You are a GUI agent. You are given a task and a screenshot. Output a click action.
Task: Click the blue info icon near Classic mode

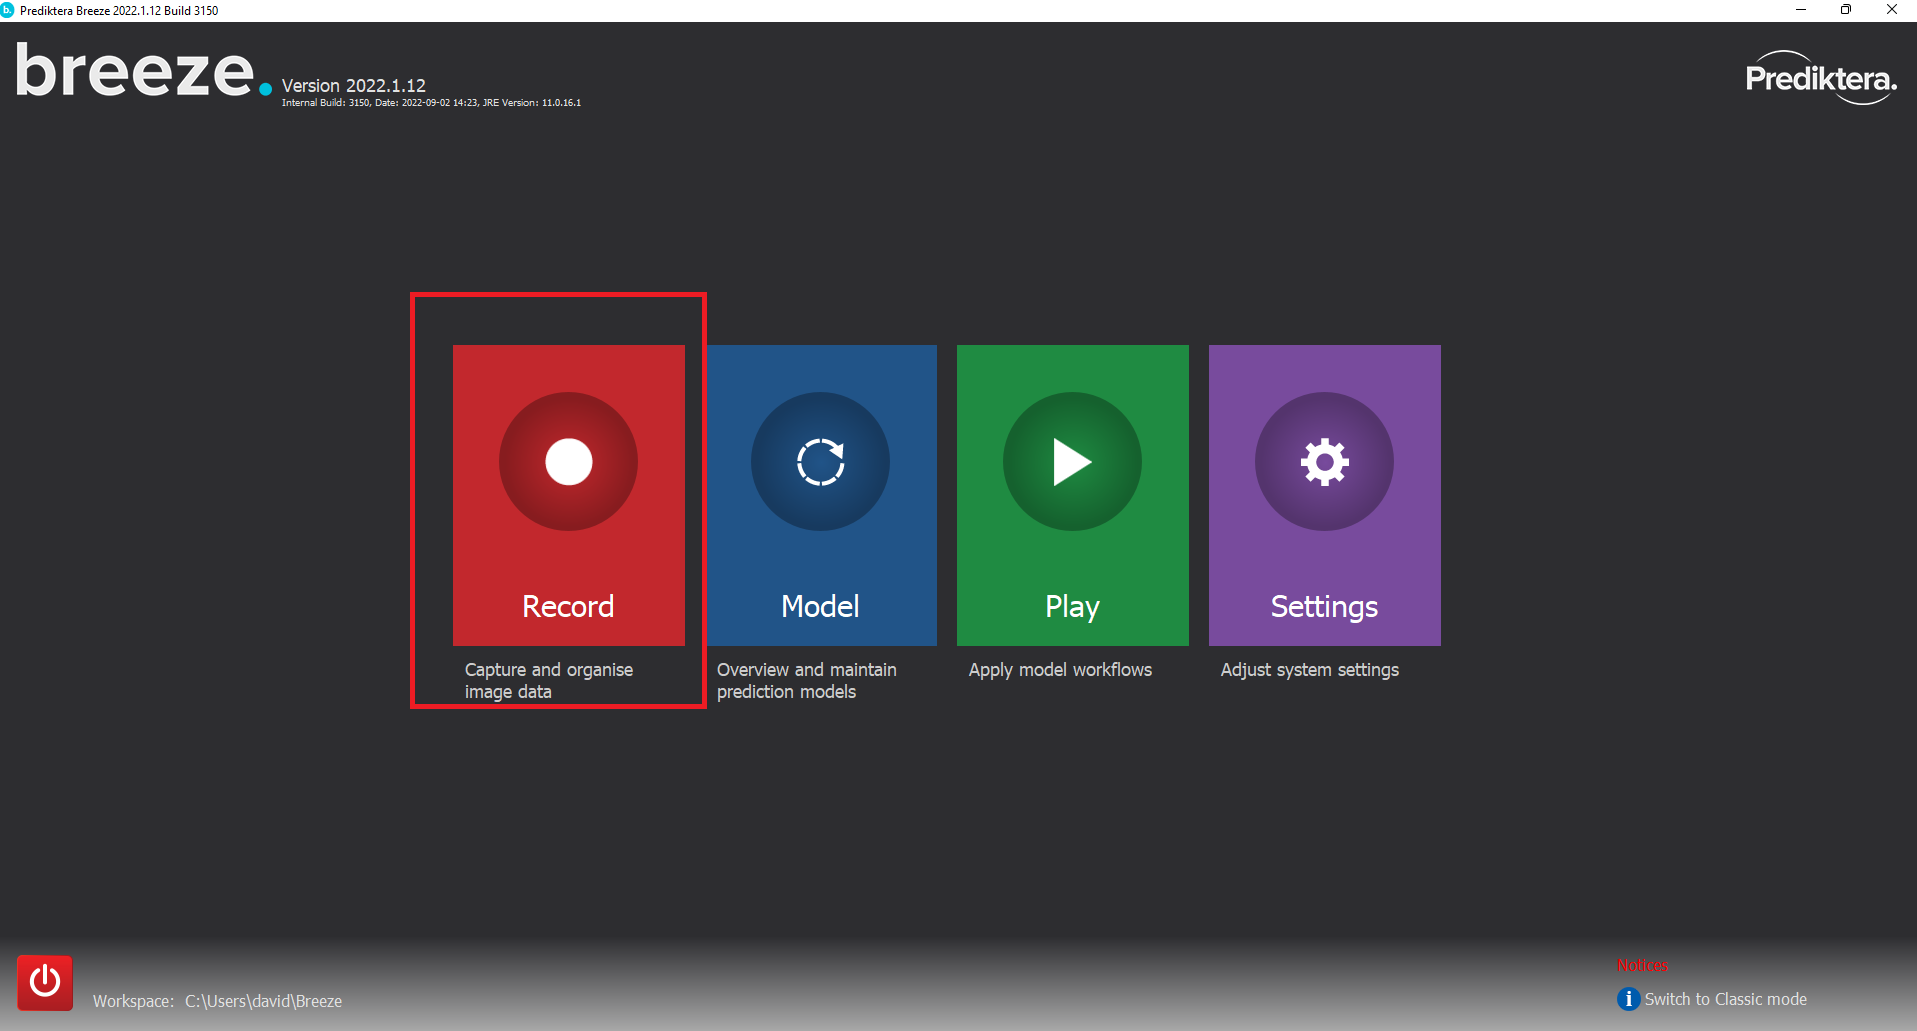coord(1628,999)
